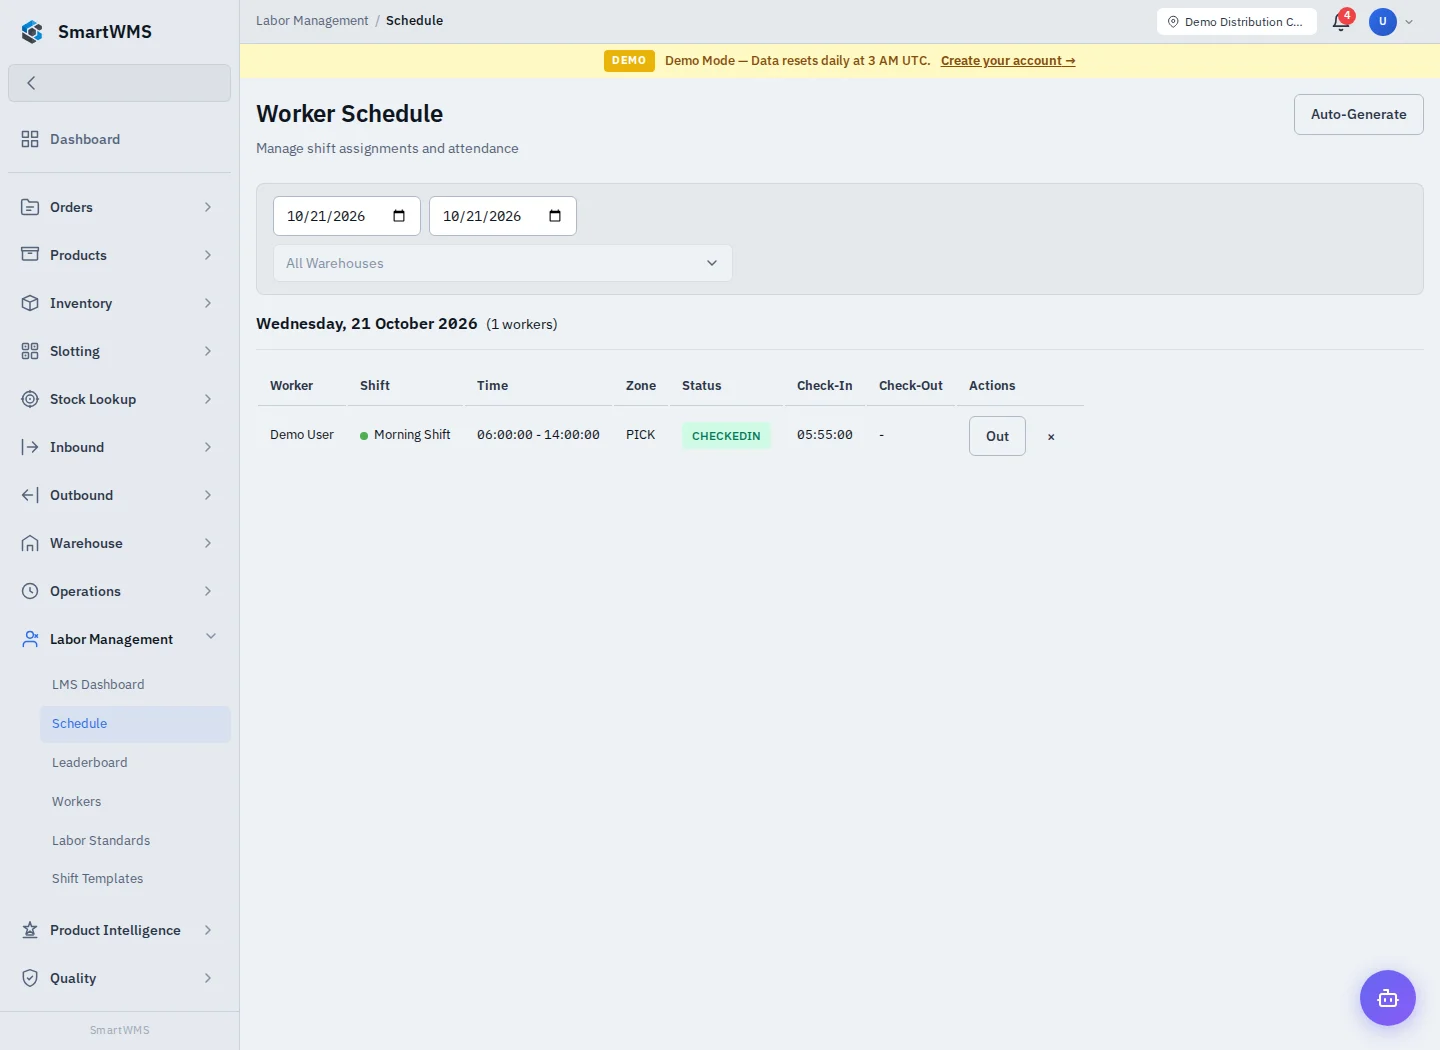Click the Product Intelligence icon
1440x1050 pixels.
point(30,930)
